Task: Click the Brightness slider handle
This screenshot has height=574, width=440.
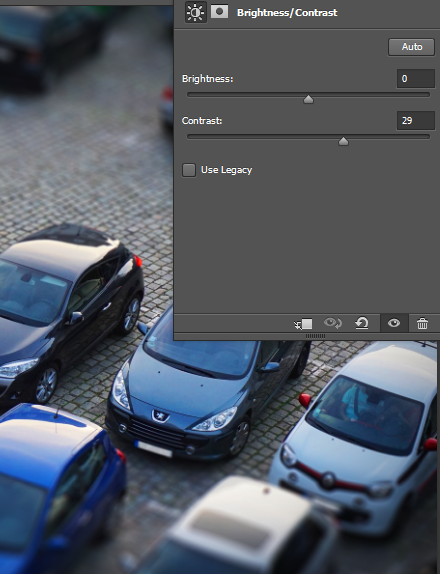Action: 308,100
